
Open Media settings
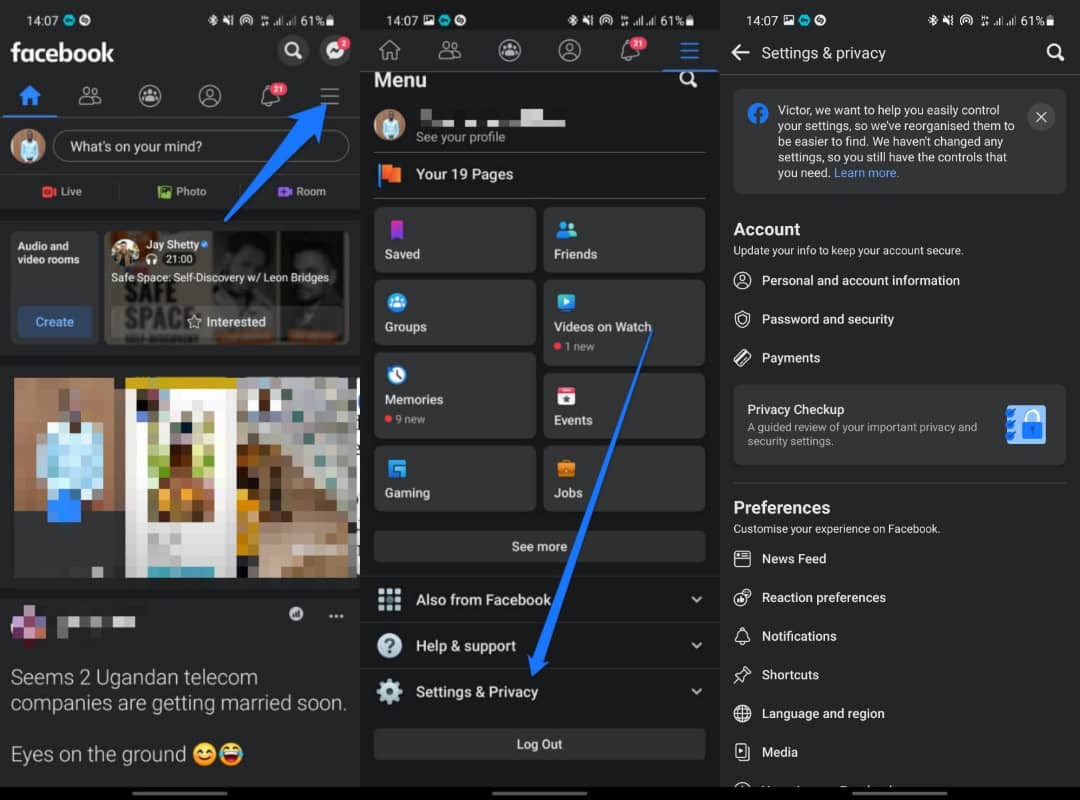coord(899,752)
